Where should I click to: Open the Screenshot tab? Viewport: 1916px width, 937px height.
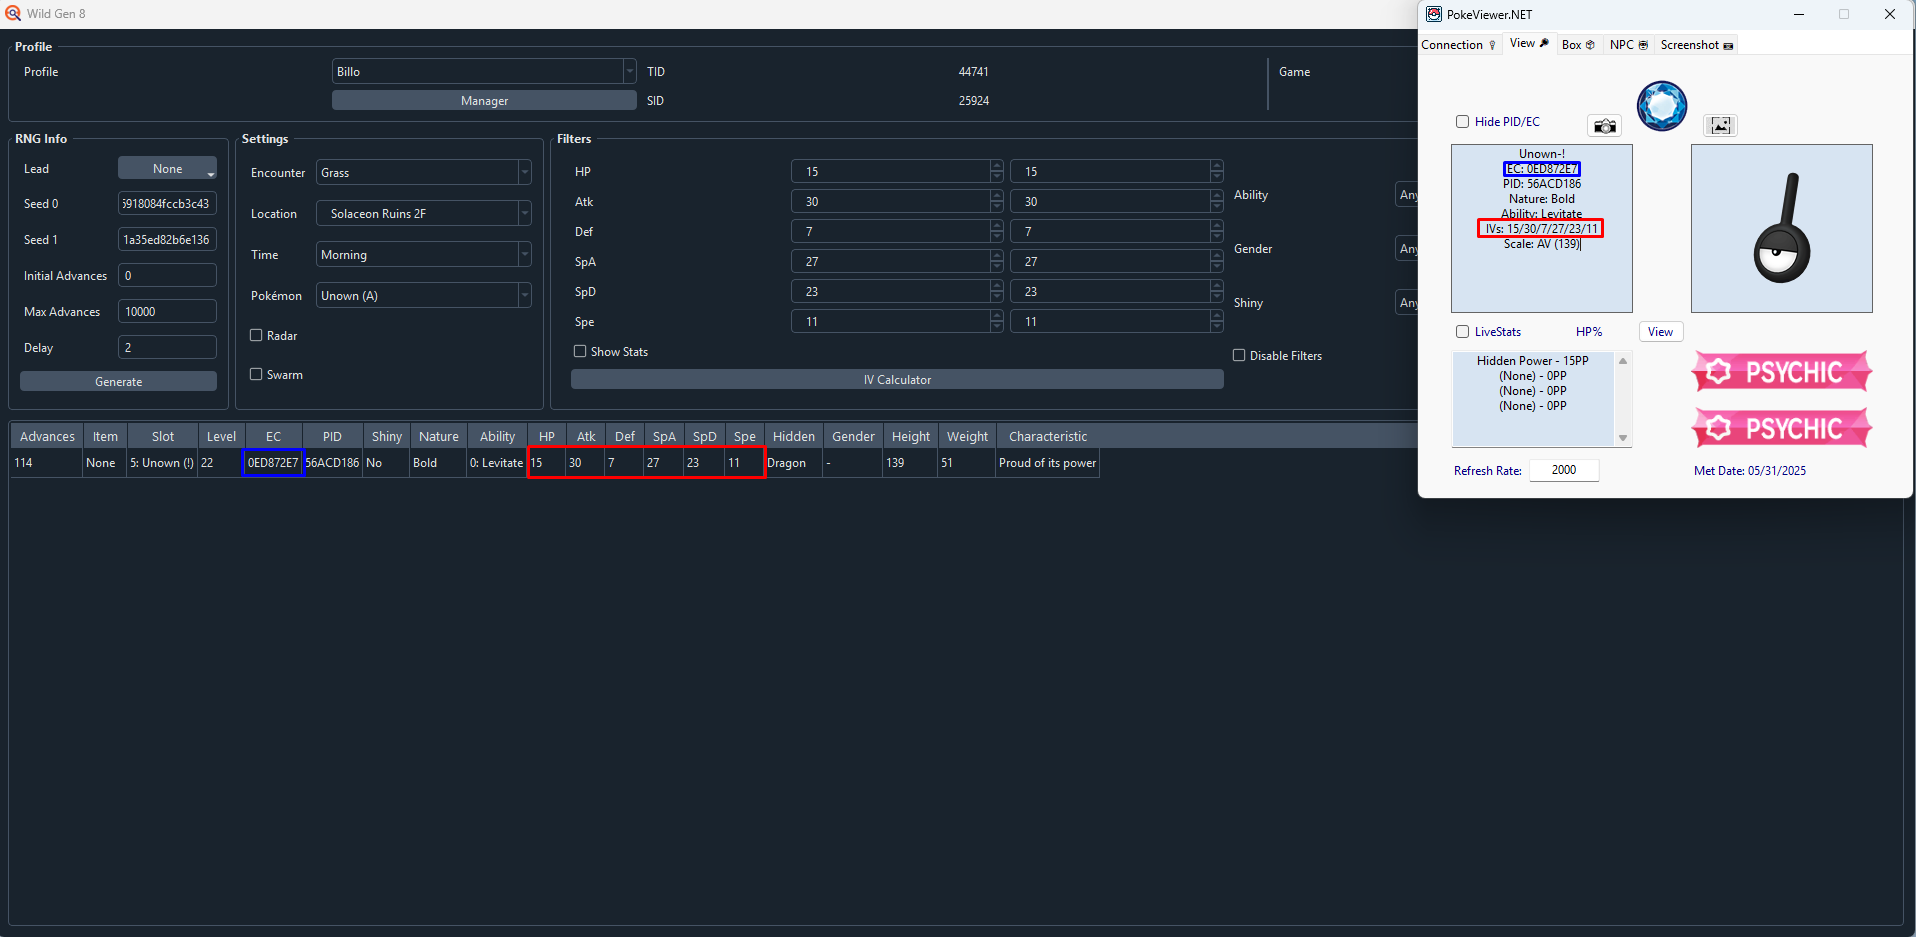1697,45
